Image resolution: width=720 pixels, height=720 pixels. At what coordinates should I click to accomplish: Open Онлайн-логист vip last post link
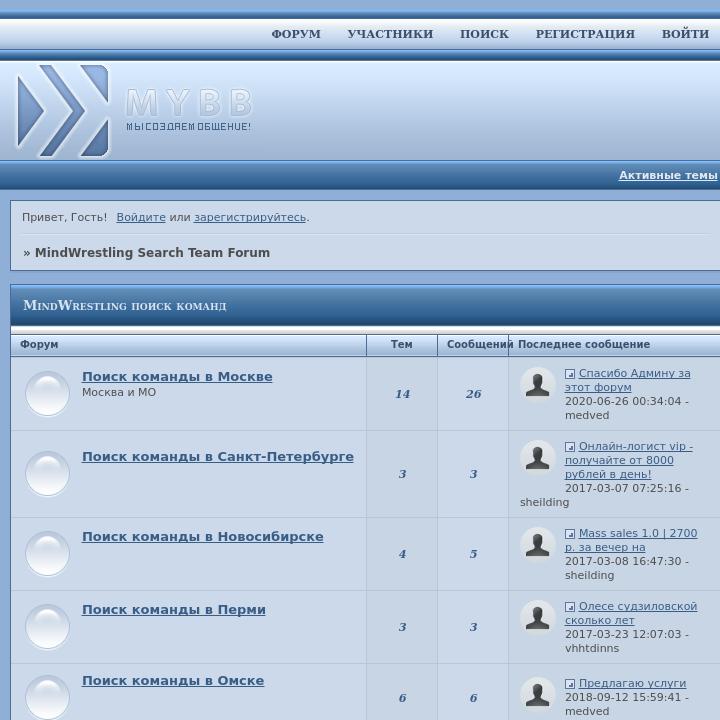pos(629,460)
